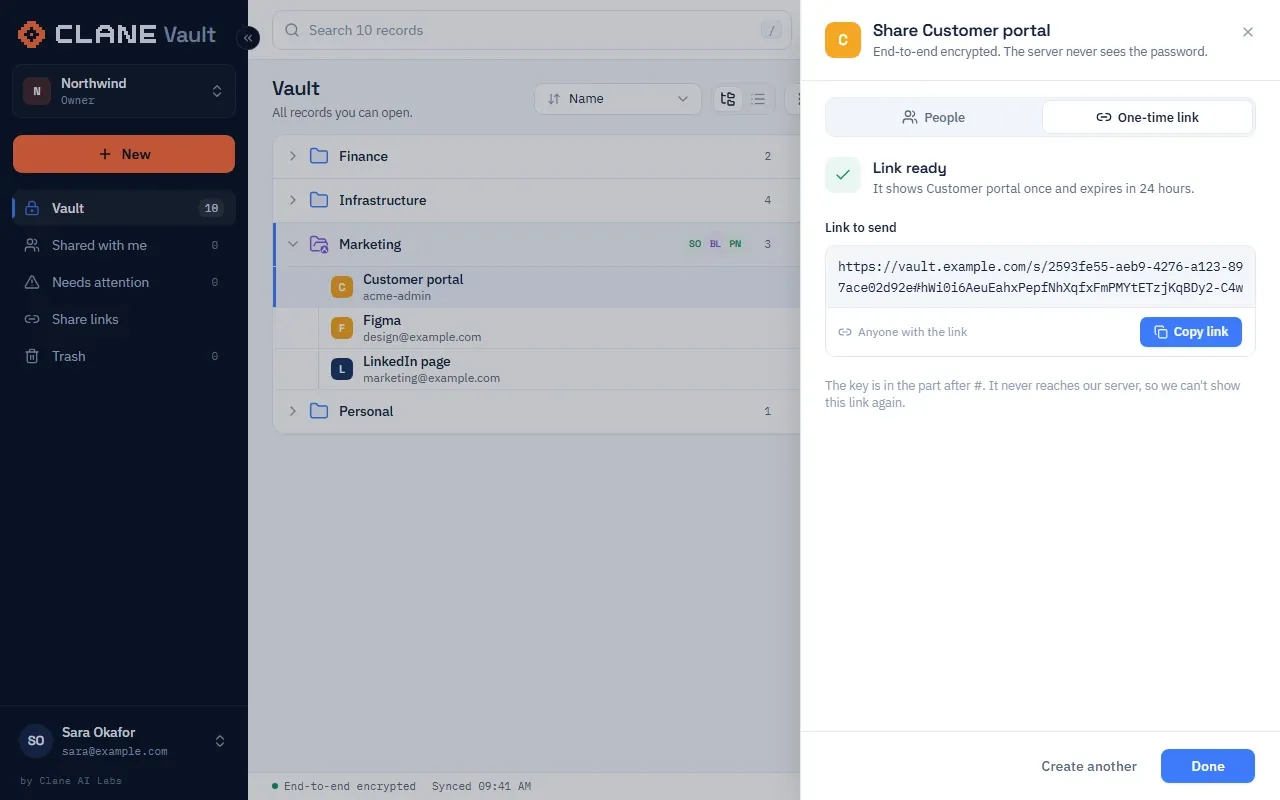The image size is (1280, 800).
Task: Click the Marketing shared folder icon
Action: [x=319, y=244]
